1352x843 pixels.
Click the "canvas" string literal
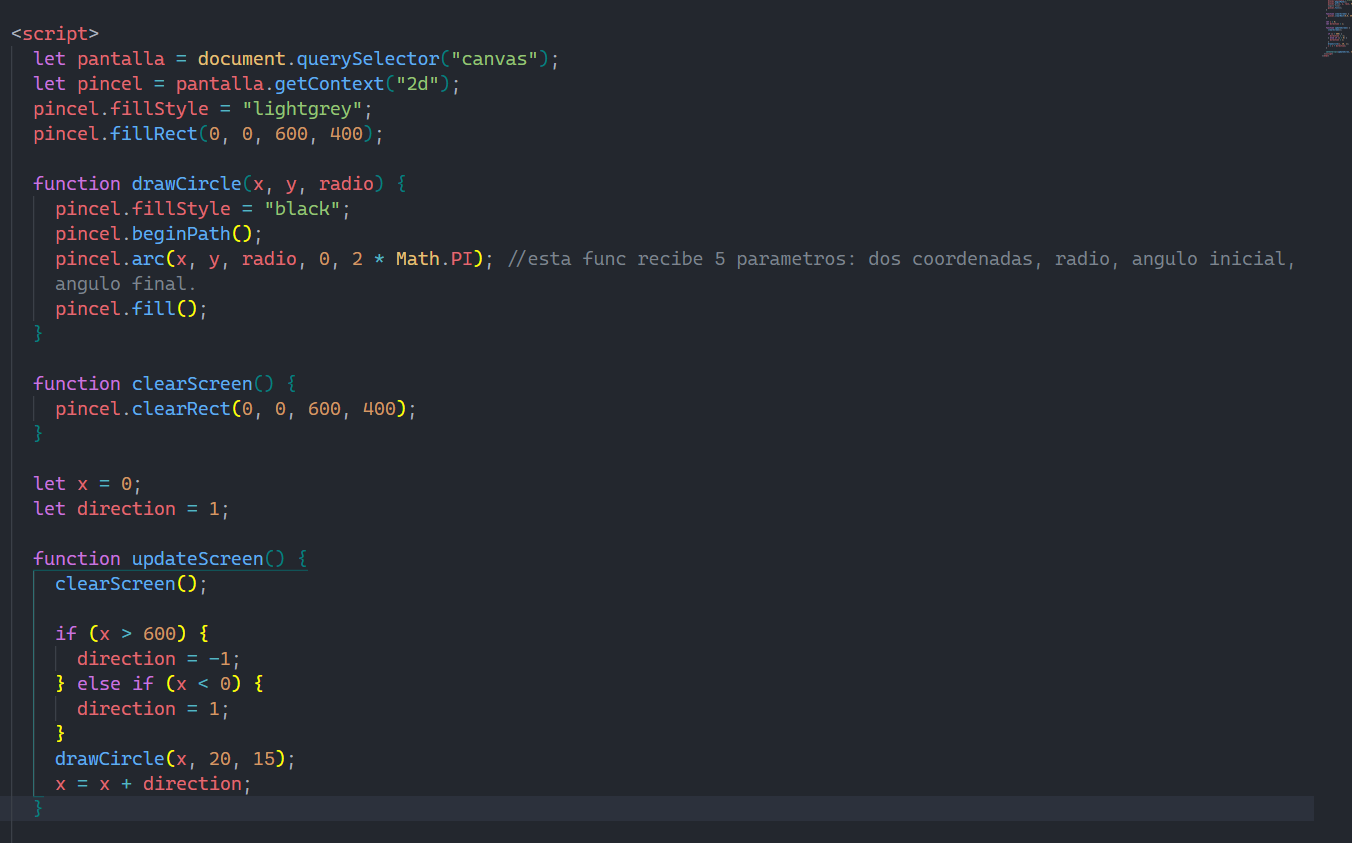coord(495,59)
